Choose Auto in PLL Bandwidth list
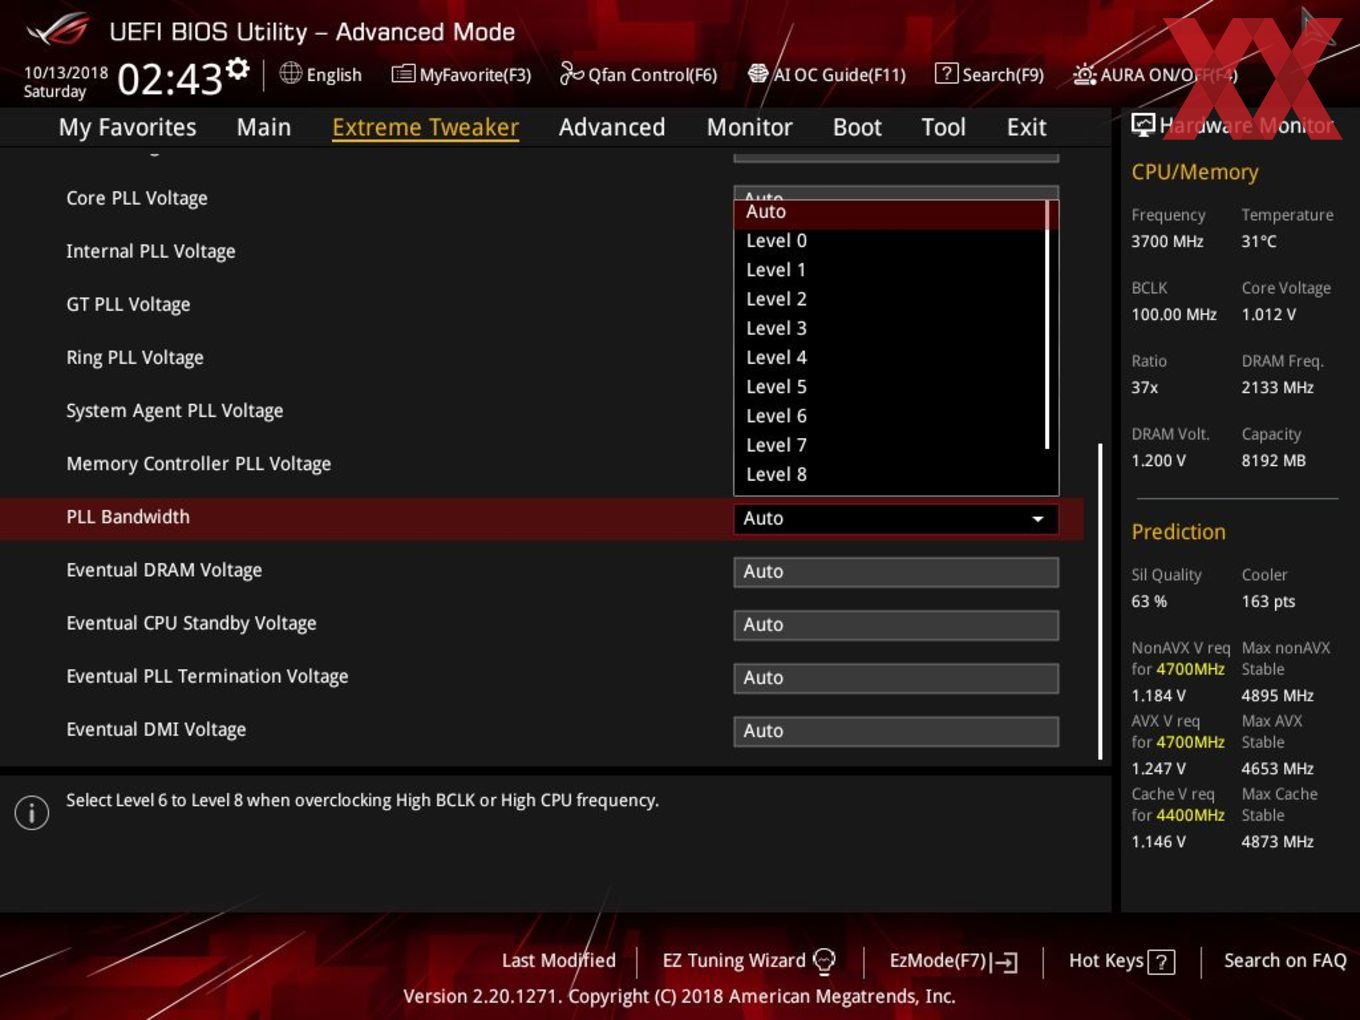 (x=890, y=212)
